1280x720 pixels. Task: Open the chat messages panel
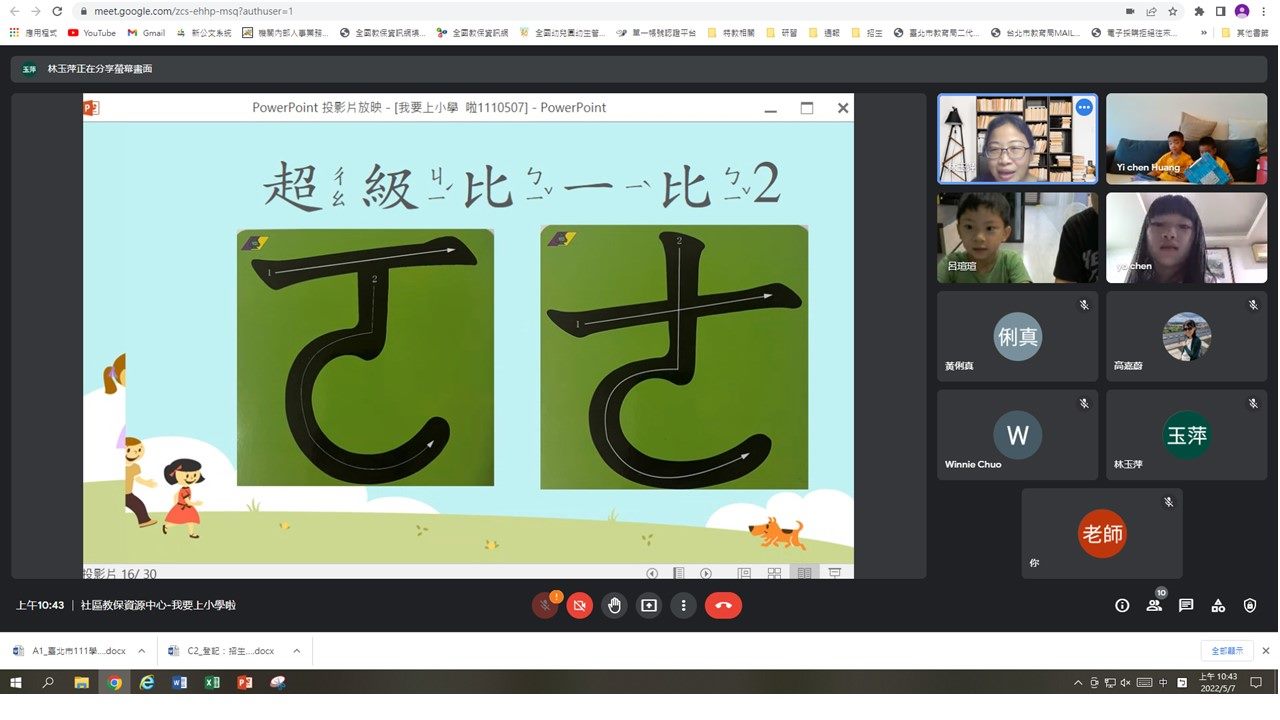(1186, 605)
